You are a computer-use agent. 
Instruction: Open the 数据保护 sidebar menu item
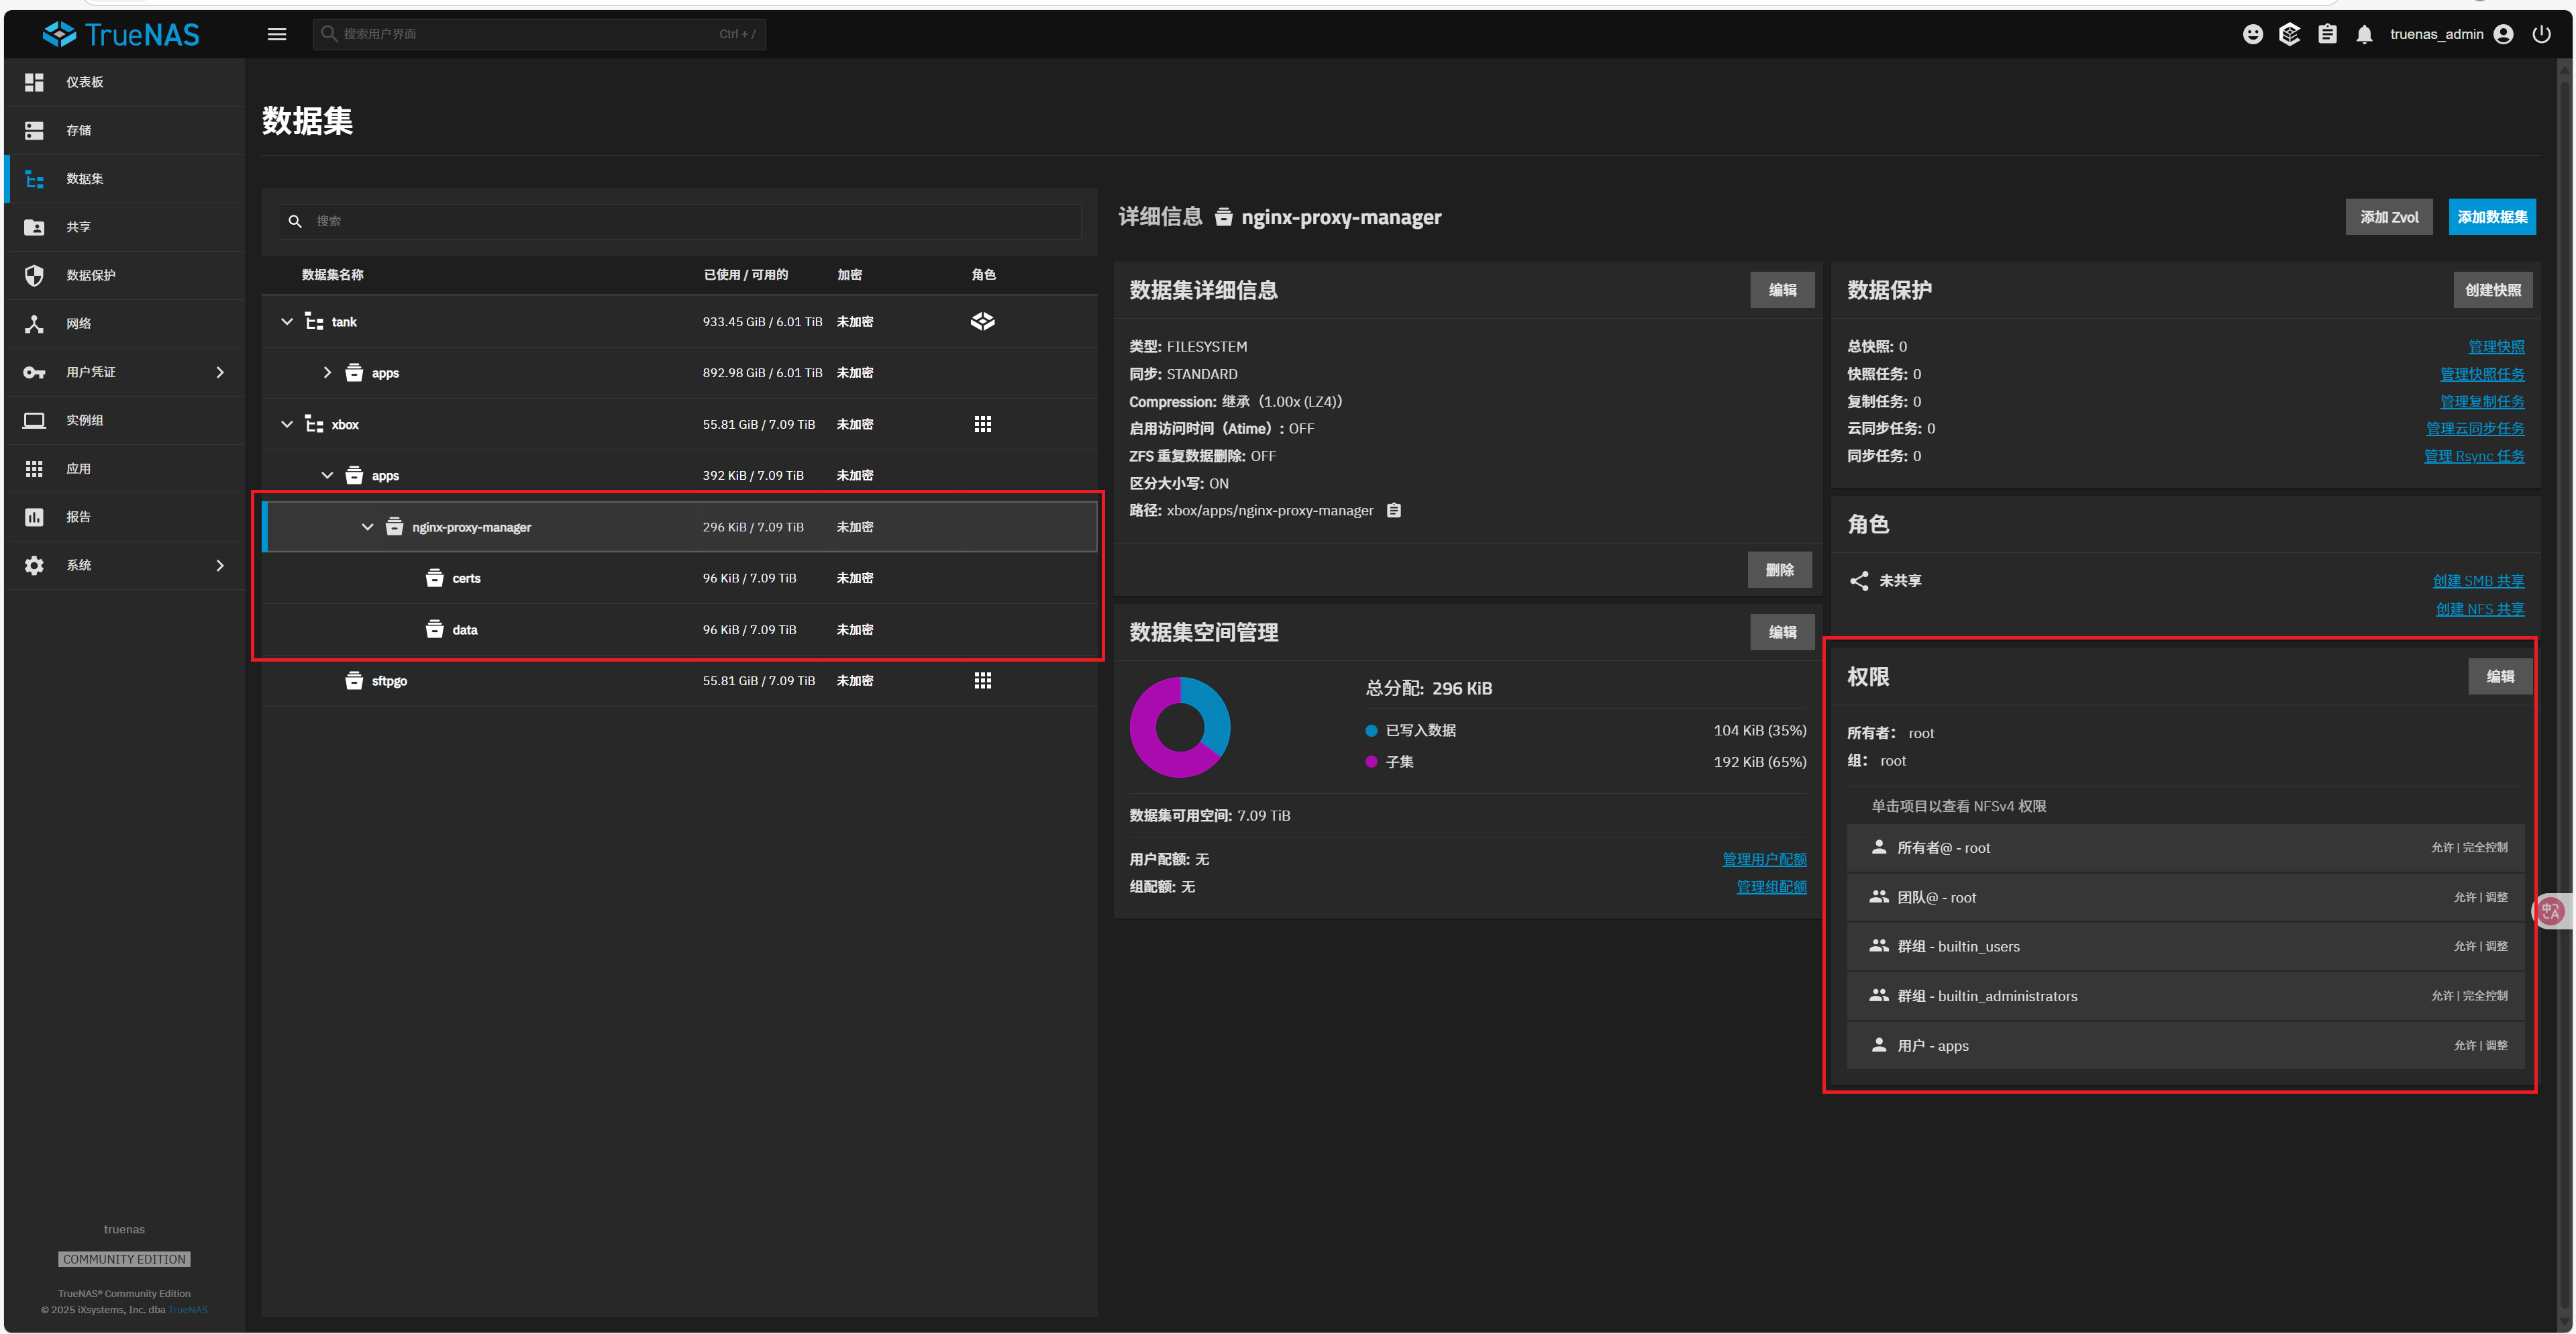93,275
